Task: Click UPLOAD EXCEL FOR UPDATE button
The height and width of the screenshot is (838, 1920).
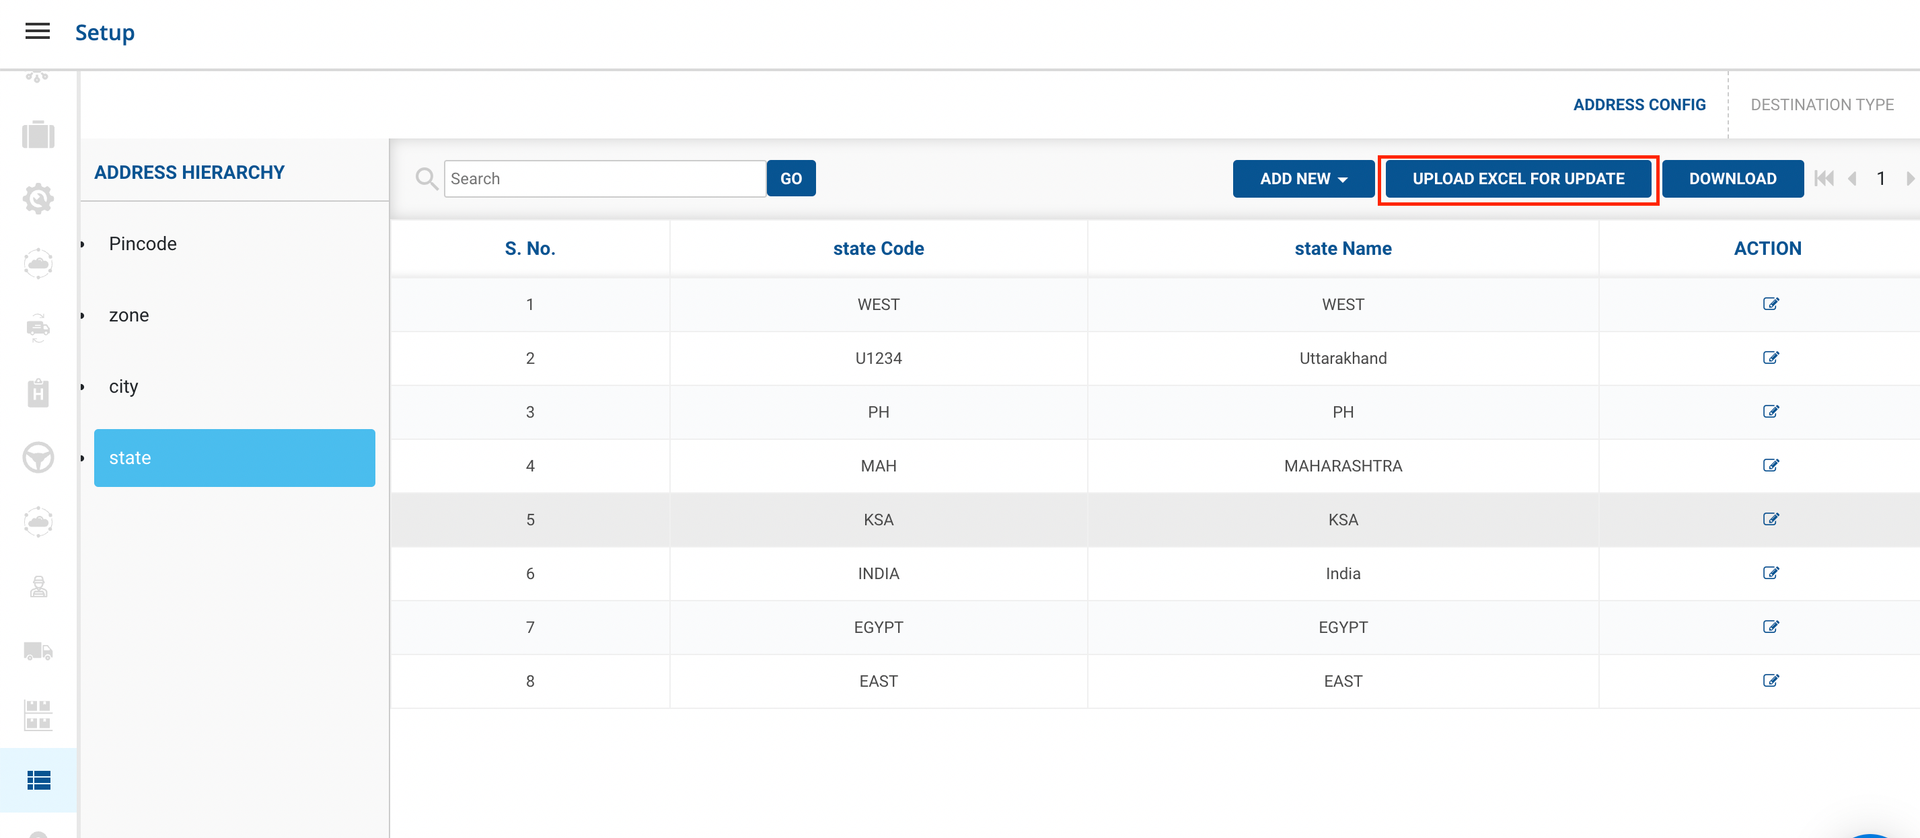Action: coord(1518,179)
